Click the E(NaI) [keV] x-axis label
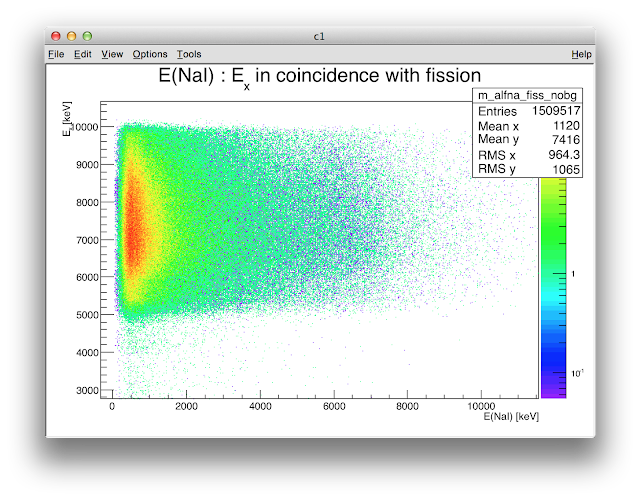This screenshot has height=500, width=640. point(511,416)
